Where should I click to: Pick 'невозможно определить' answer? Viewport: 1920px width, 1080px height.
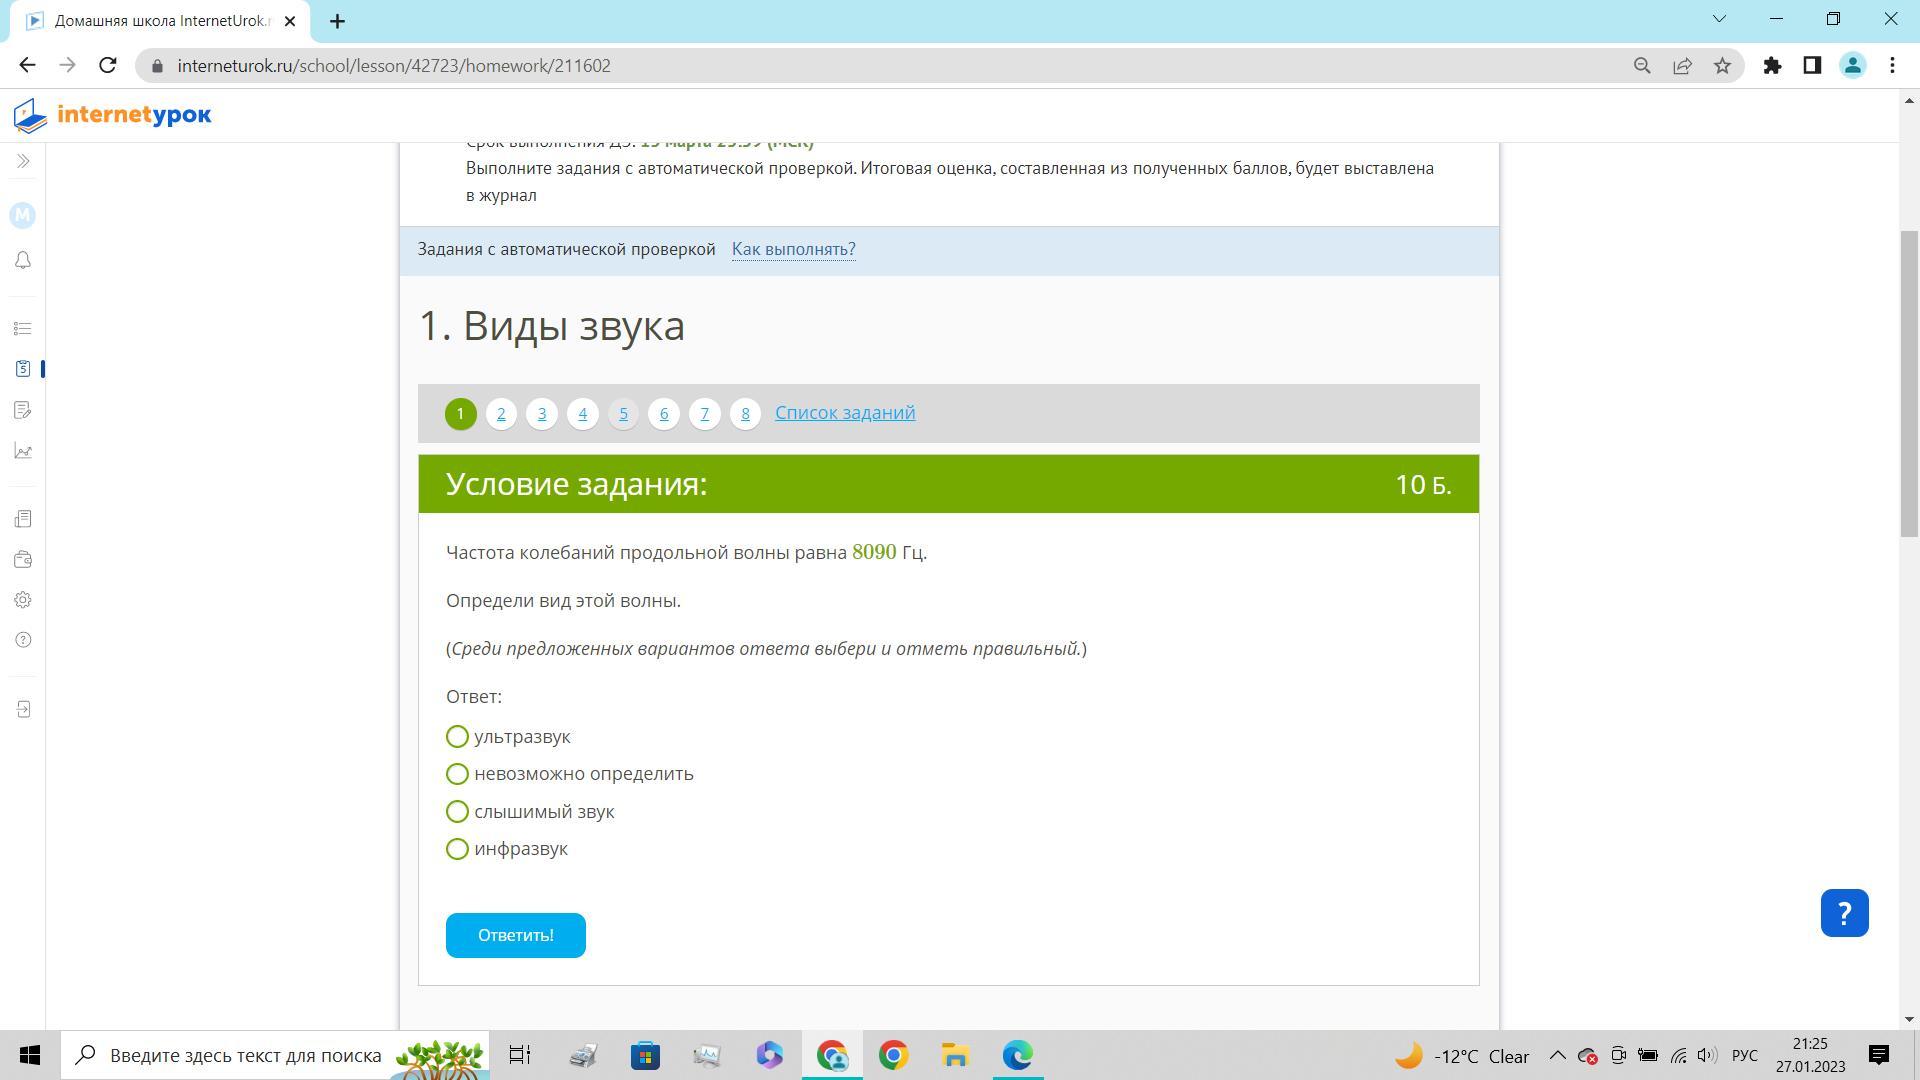tap(457, 774)
